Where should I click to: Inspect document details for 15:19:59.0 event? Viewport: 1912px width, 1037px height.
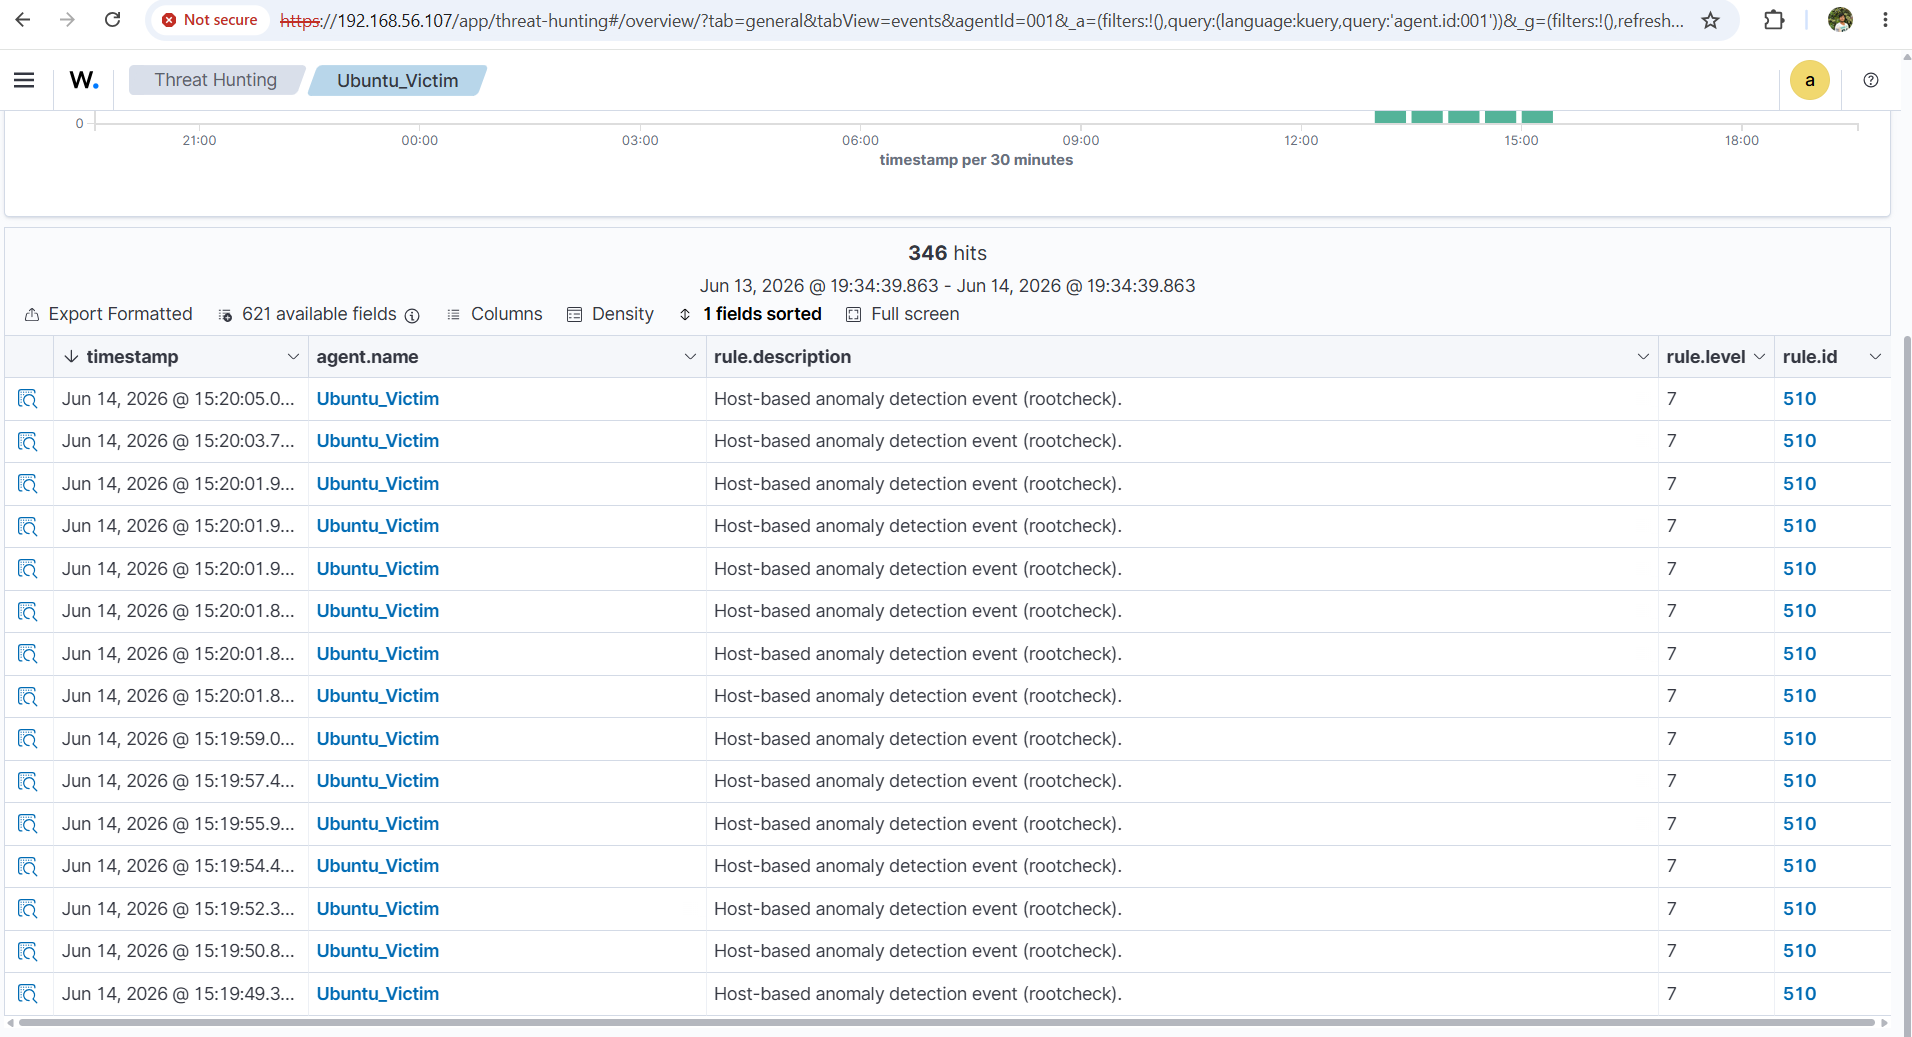point(28,739)
